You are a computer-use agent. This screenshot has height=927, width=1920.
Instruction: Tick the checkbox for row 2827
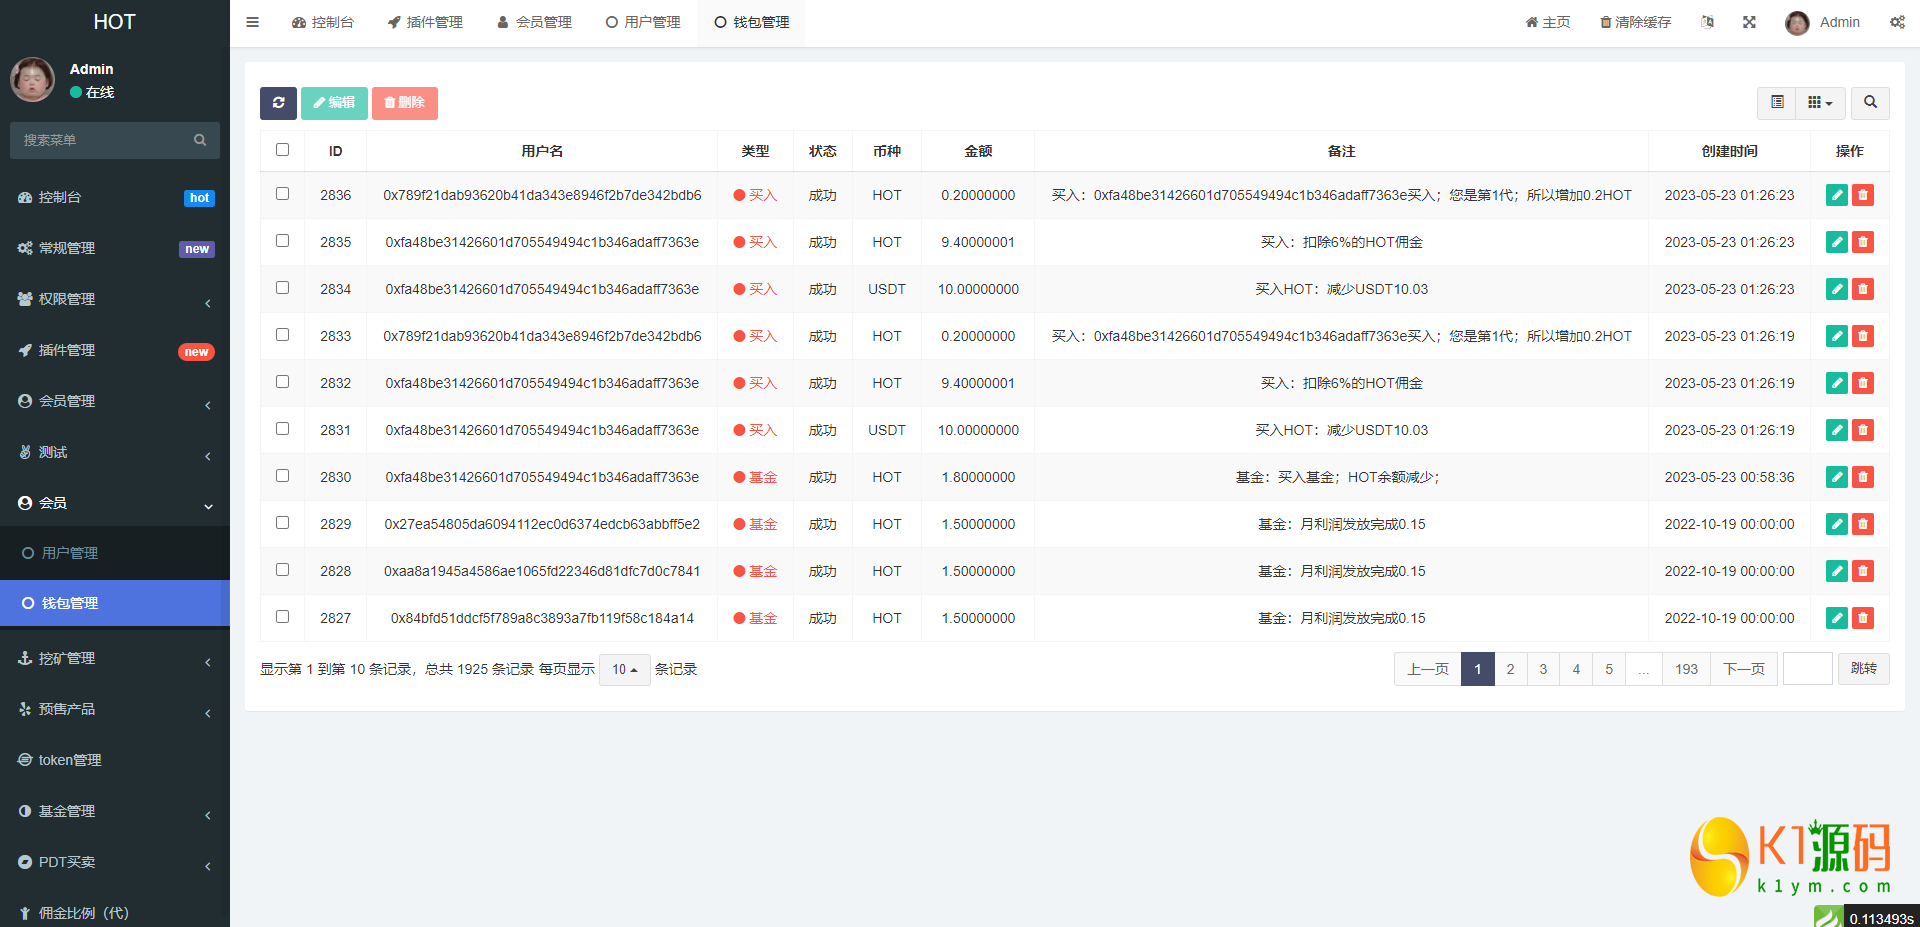click(x=283, y=617)
